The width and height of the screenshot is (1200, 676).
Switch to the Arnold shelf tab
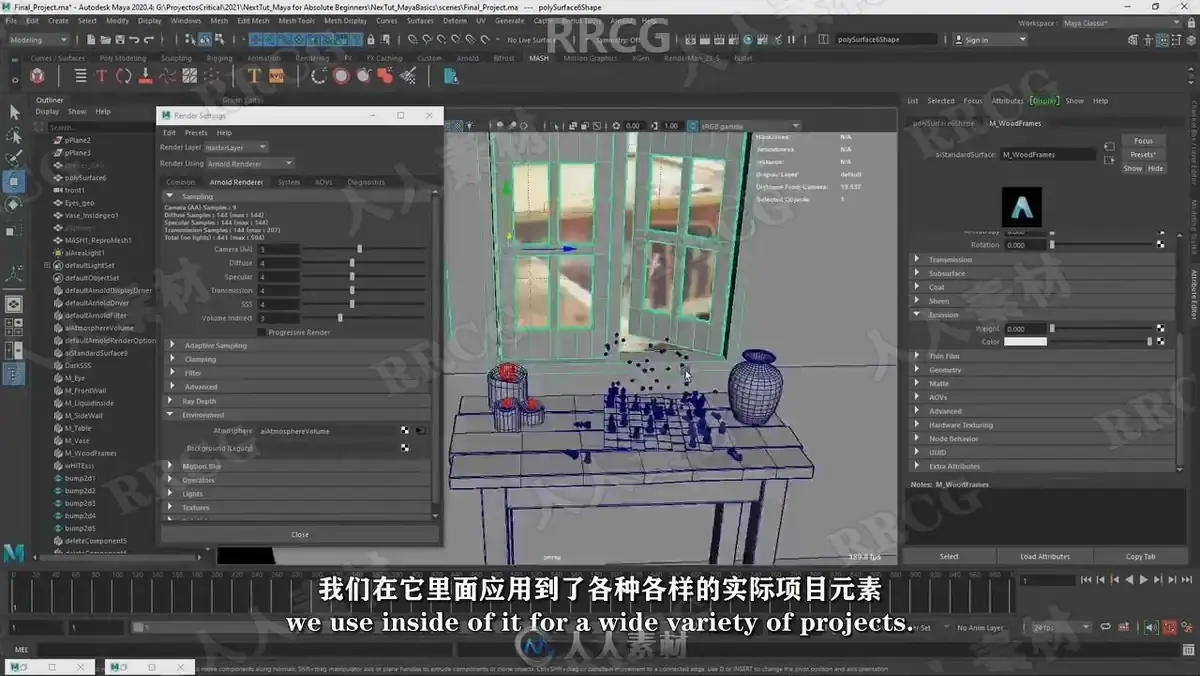click(467, 58)
